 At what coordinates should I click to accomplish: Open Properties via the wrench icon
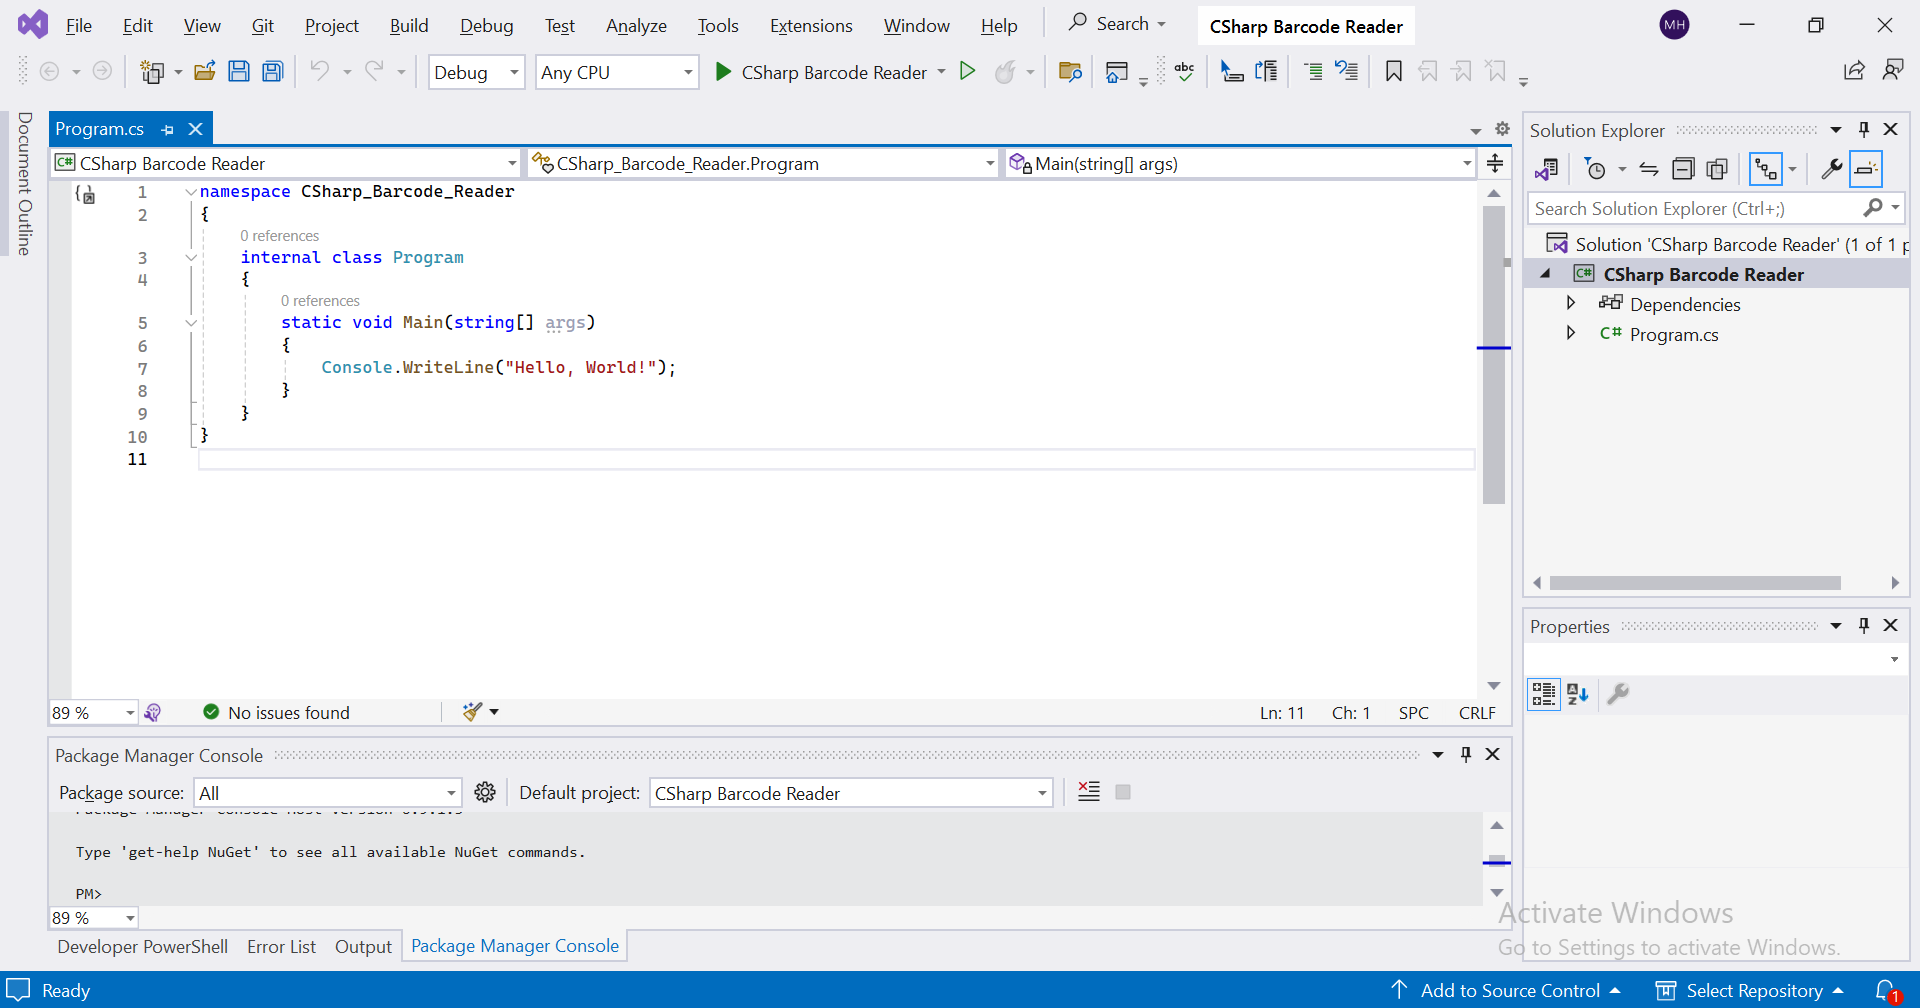[x=1832, y=168]
